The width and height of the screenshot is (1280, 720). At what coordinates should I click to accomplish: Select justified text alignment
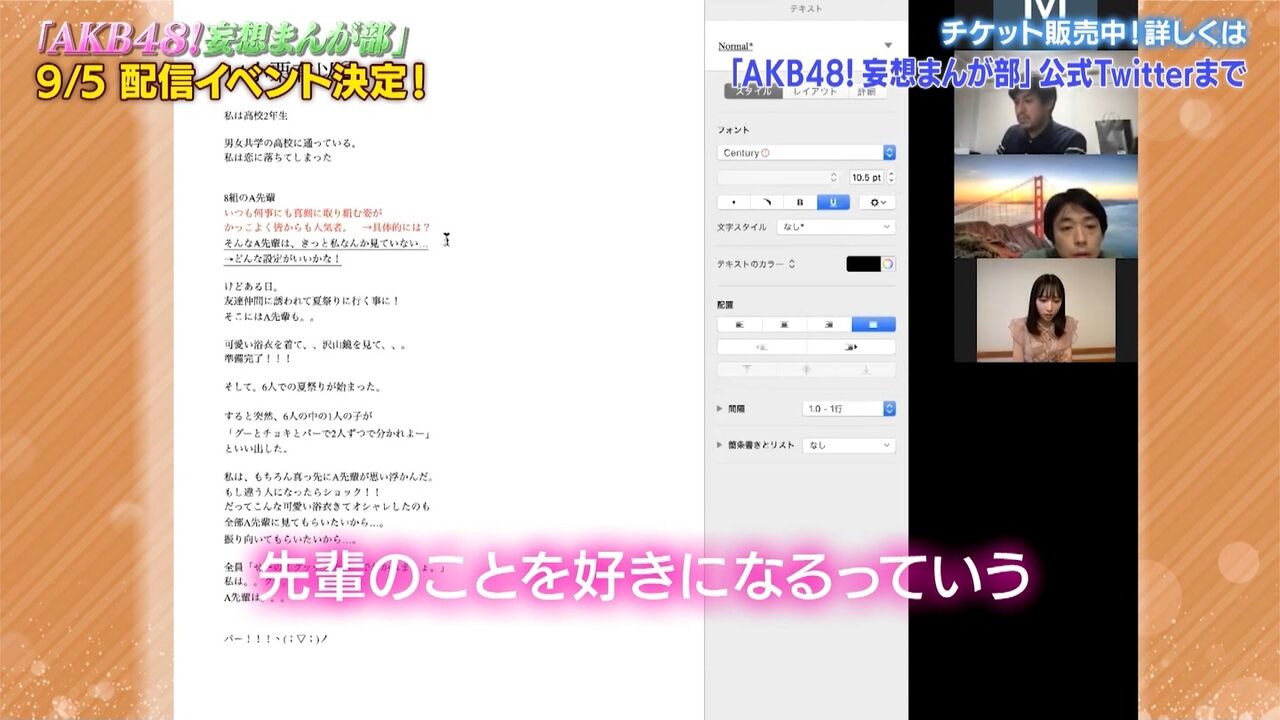tap(873, 324)
